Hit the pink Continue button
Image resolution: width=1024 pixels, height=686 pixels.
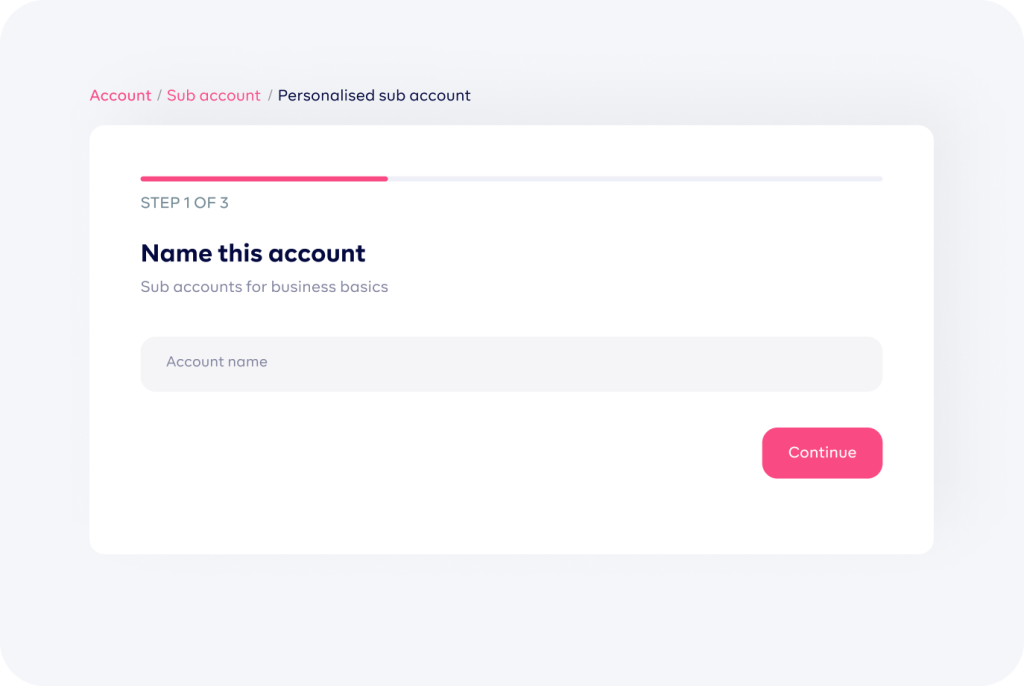[x=822, y=453]
